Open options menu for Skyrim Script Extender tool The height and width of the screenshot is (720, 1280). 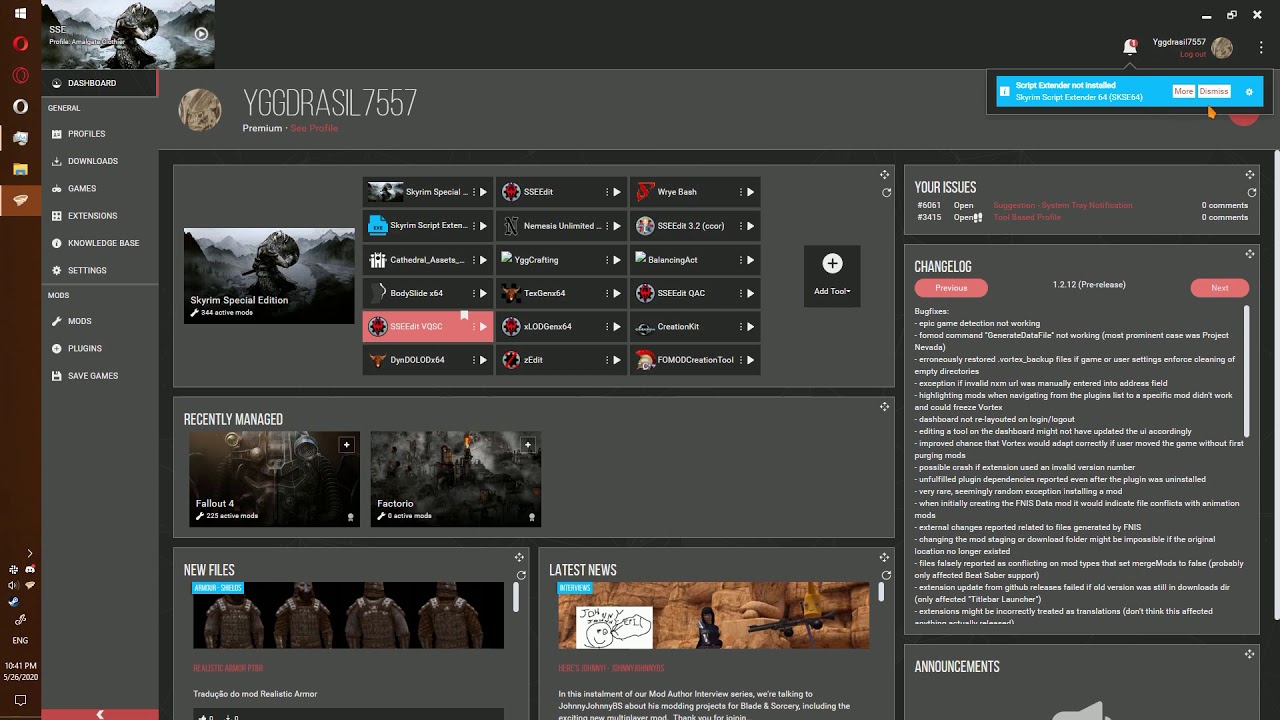pos(474,226)
